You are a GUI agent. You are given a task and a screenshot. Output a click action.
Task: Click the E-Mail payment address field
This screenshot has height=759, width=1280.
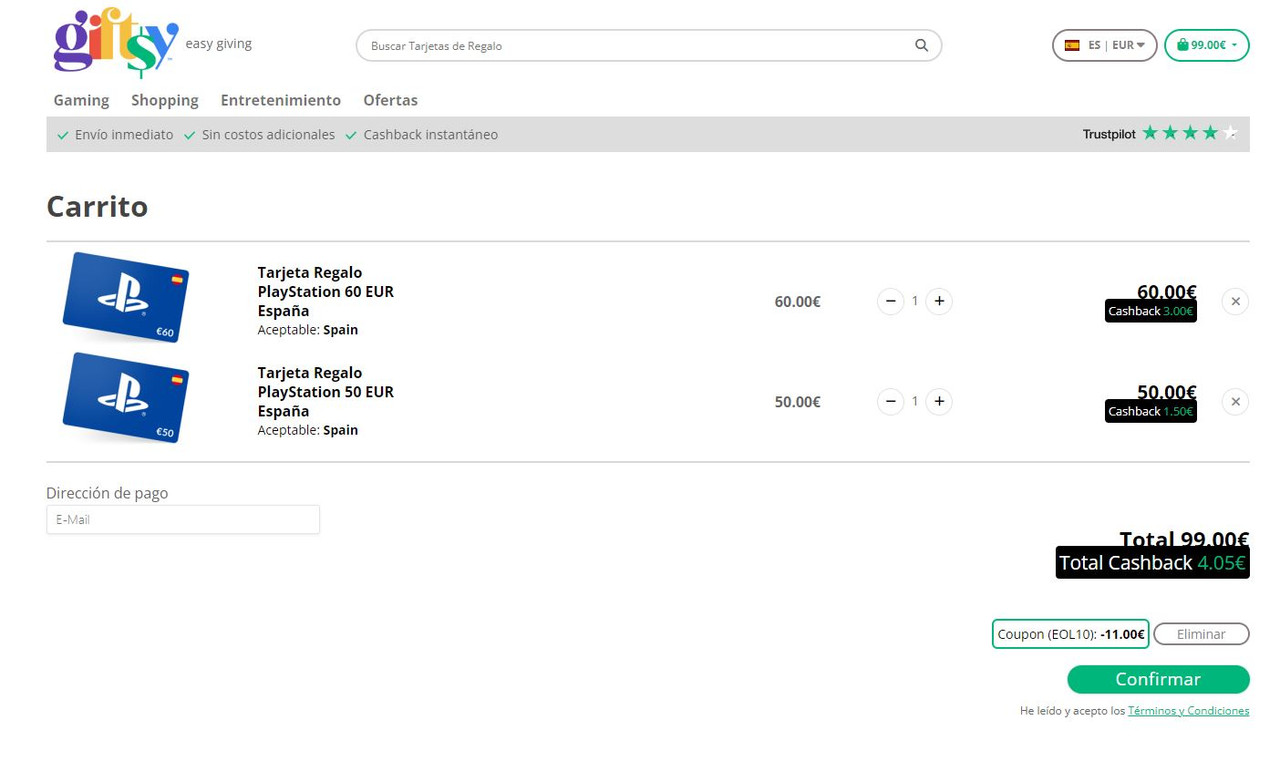[183, 519]
